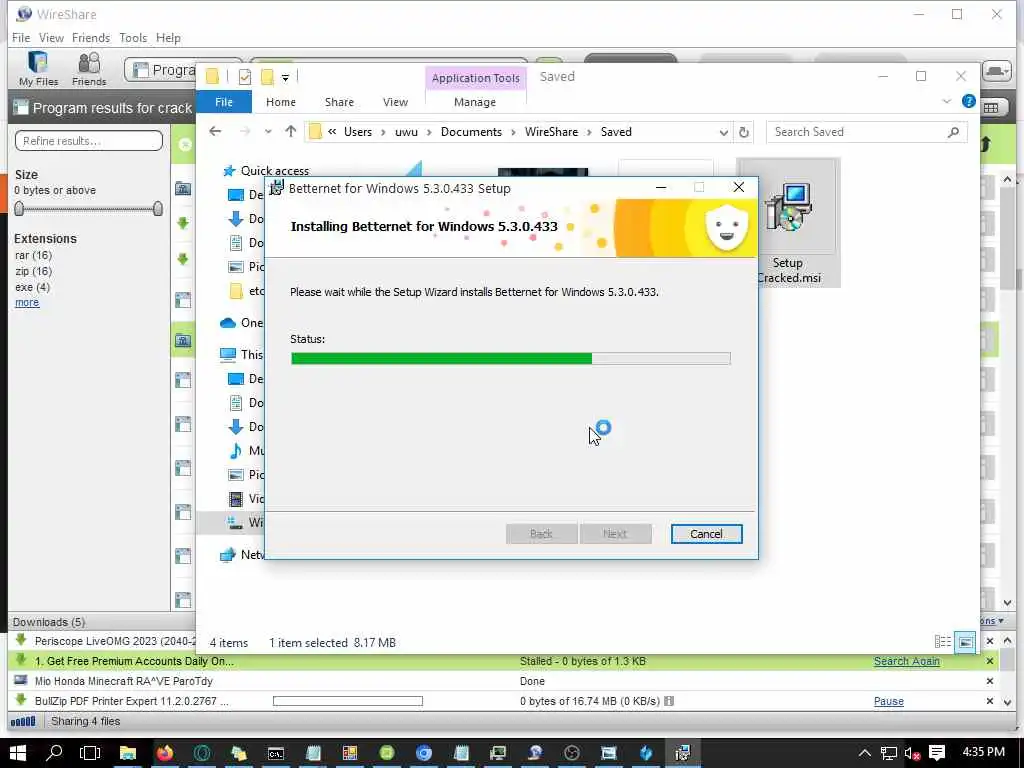Open Customize Quick Access Toolbar dropdown
The image size is (1024, 768).
[285, 78]
